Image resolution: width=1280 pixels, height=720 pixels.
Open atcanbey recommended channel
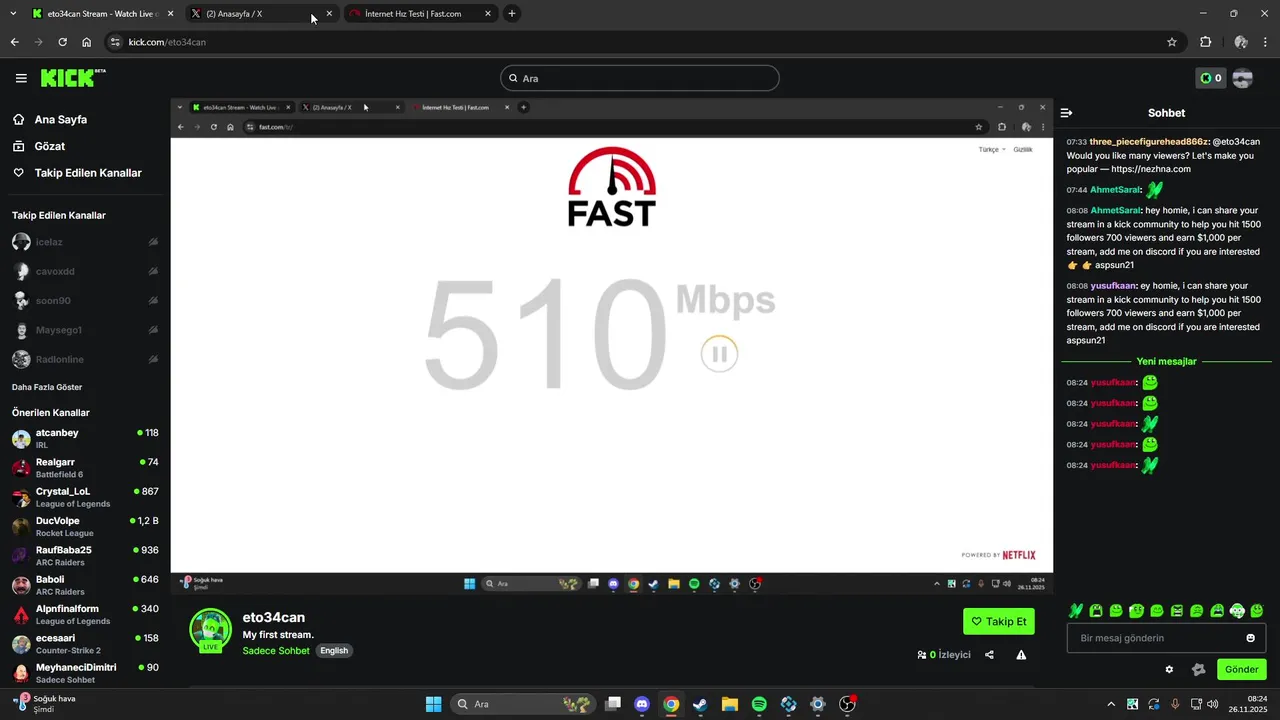click(85, 439)
